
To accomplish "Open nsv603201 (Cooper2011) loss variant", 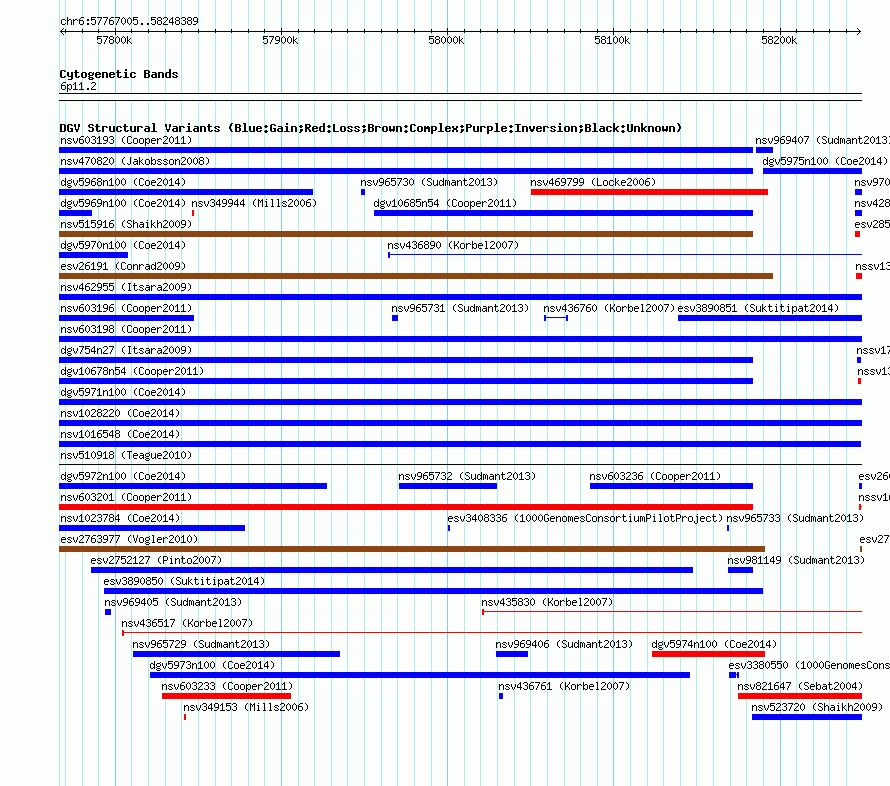I will [406, 507].
